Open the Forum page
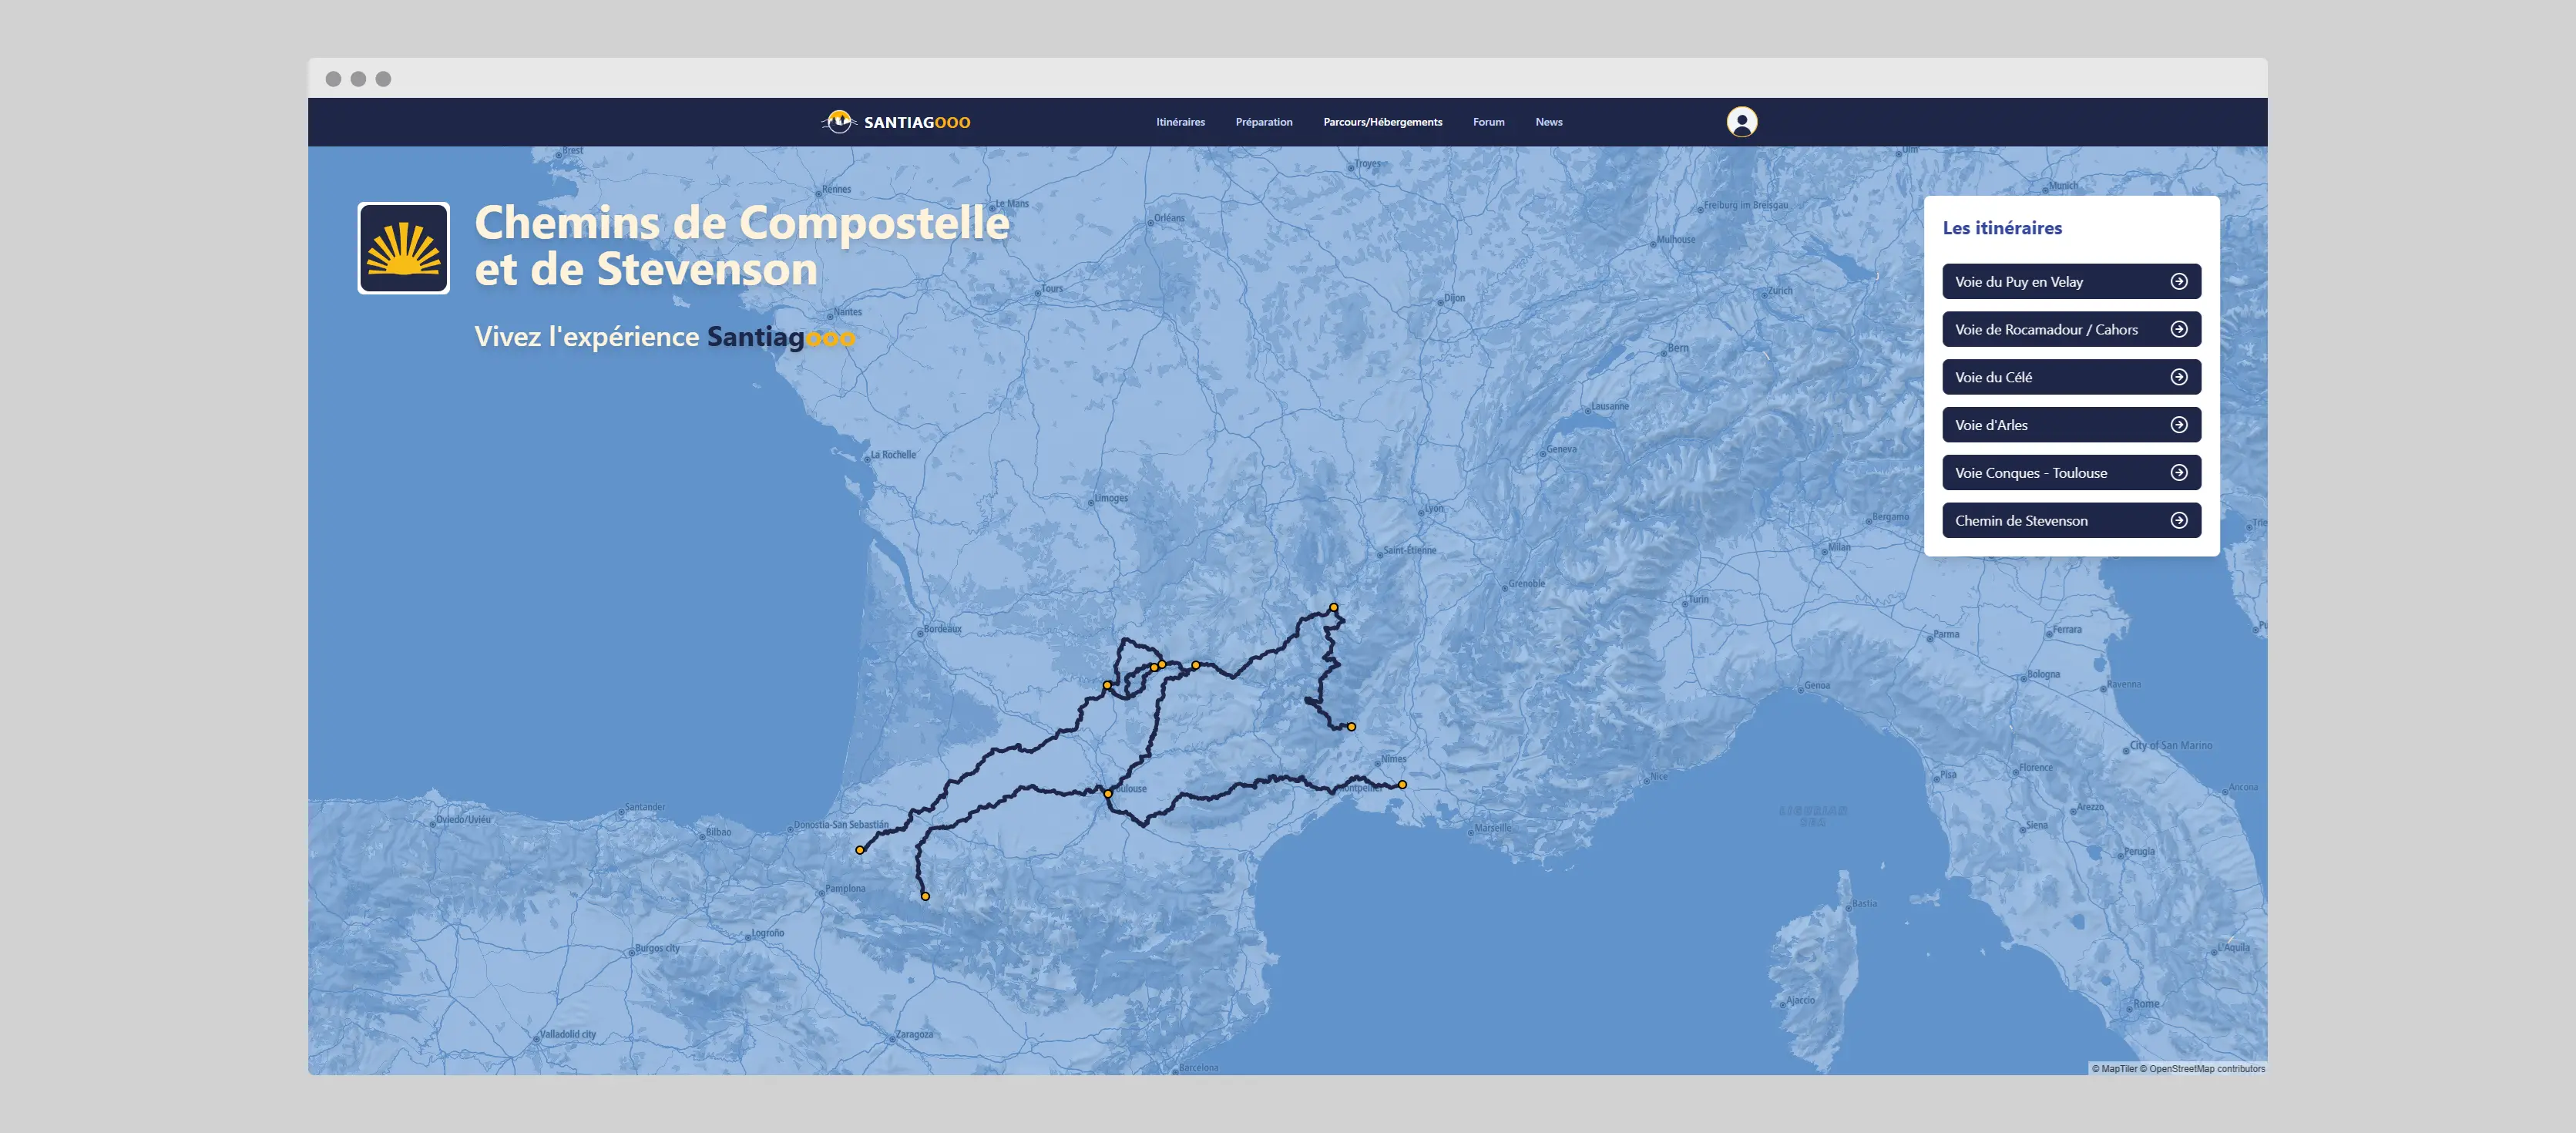Image resolution: width=2576 pixels, height=1133 pixels. pyautogui.click(x=1489, y=121)
